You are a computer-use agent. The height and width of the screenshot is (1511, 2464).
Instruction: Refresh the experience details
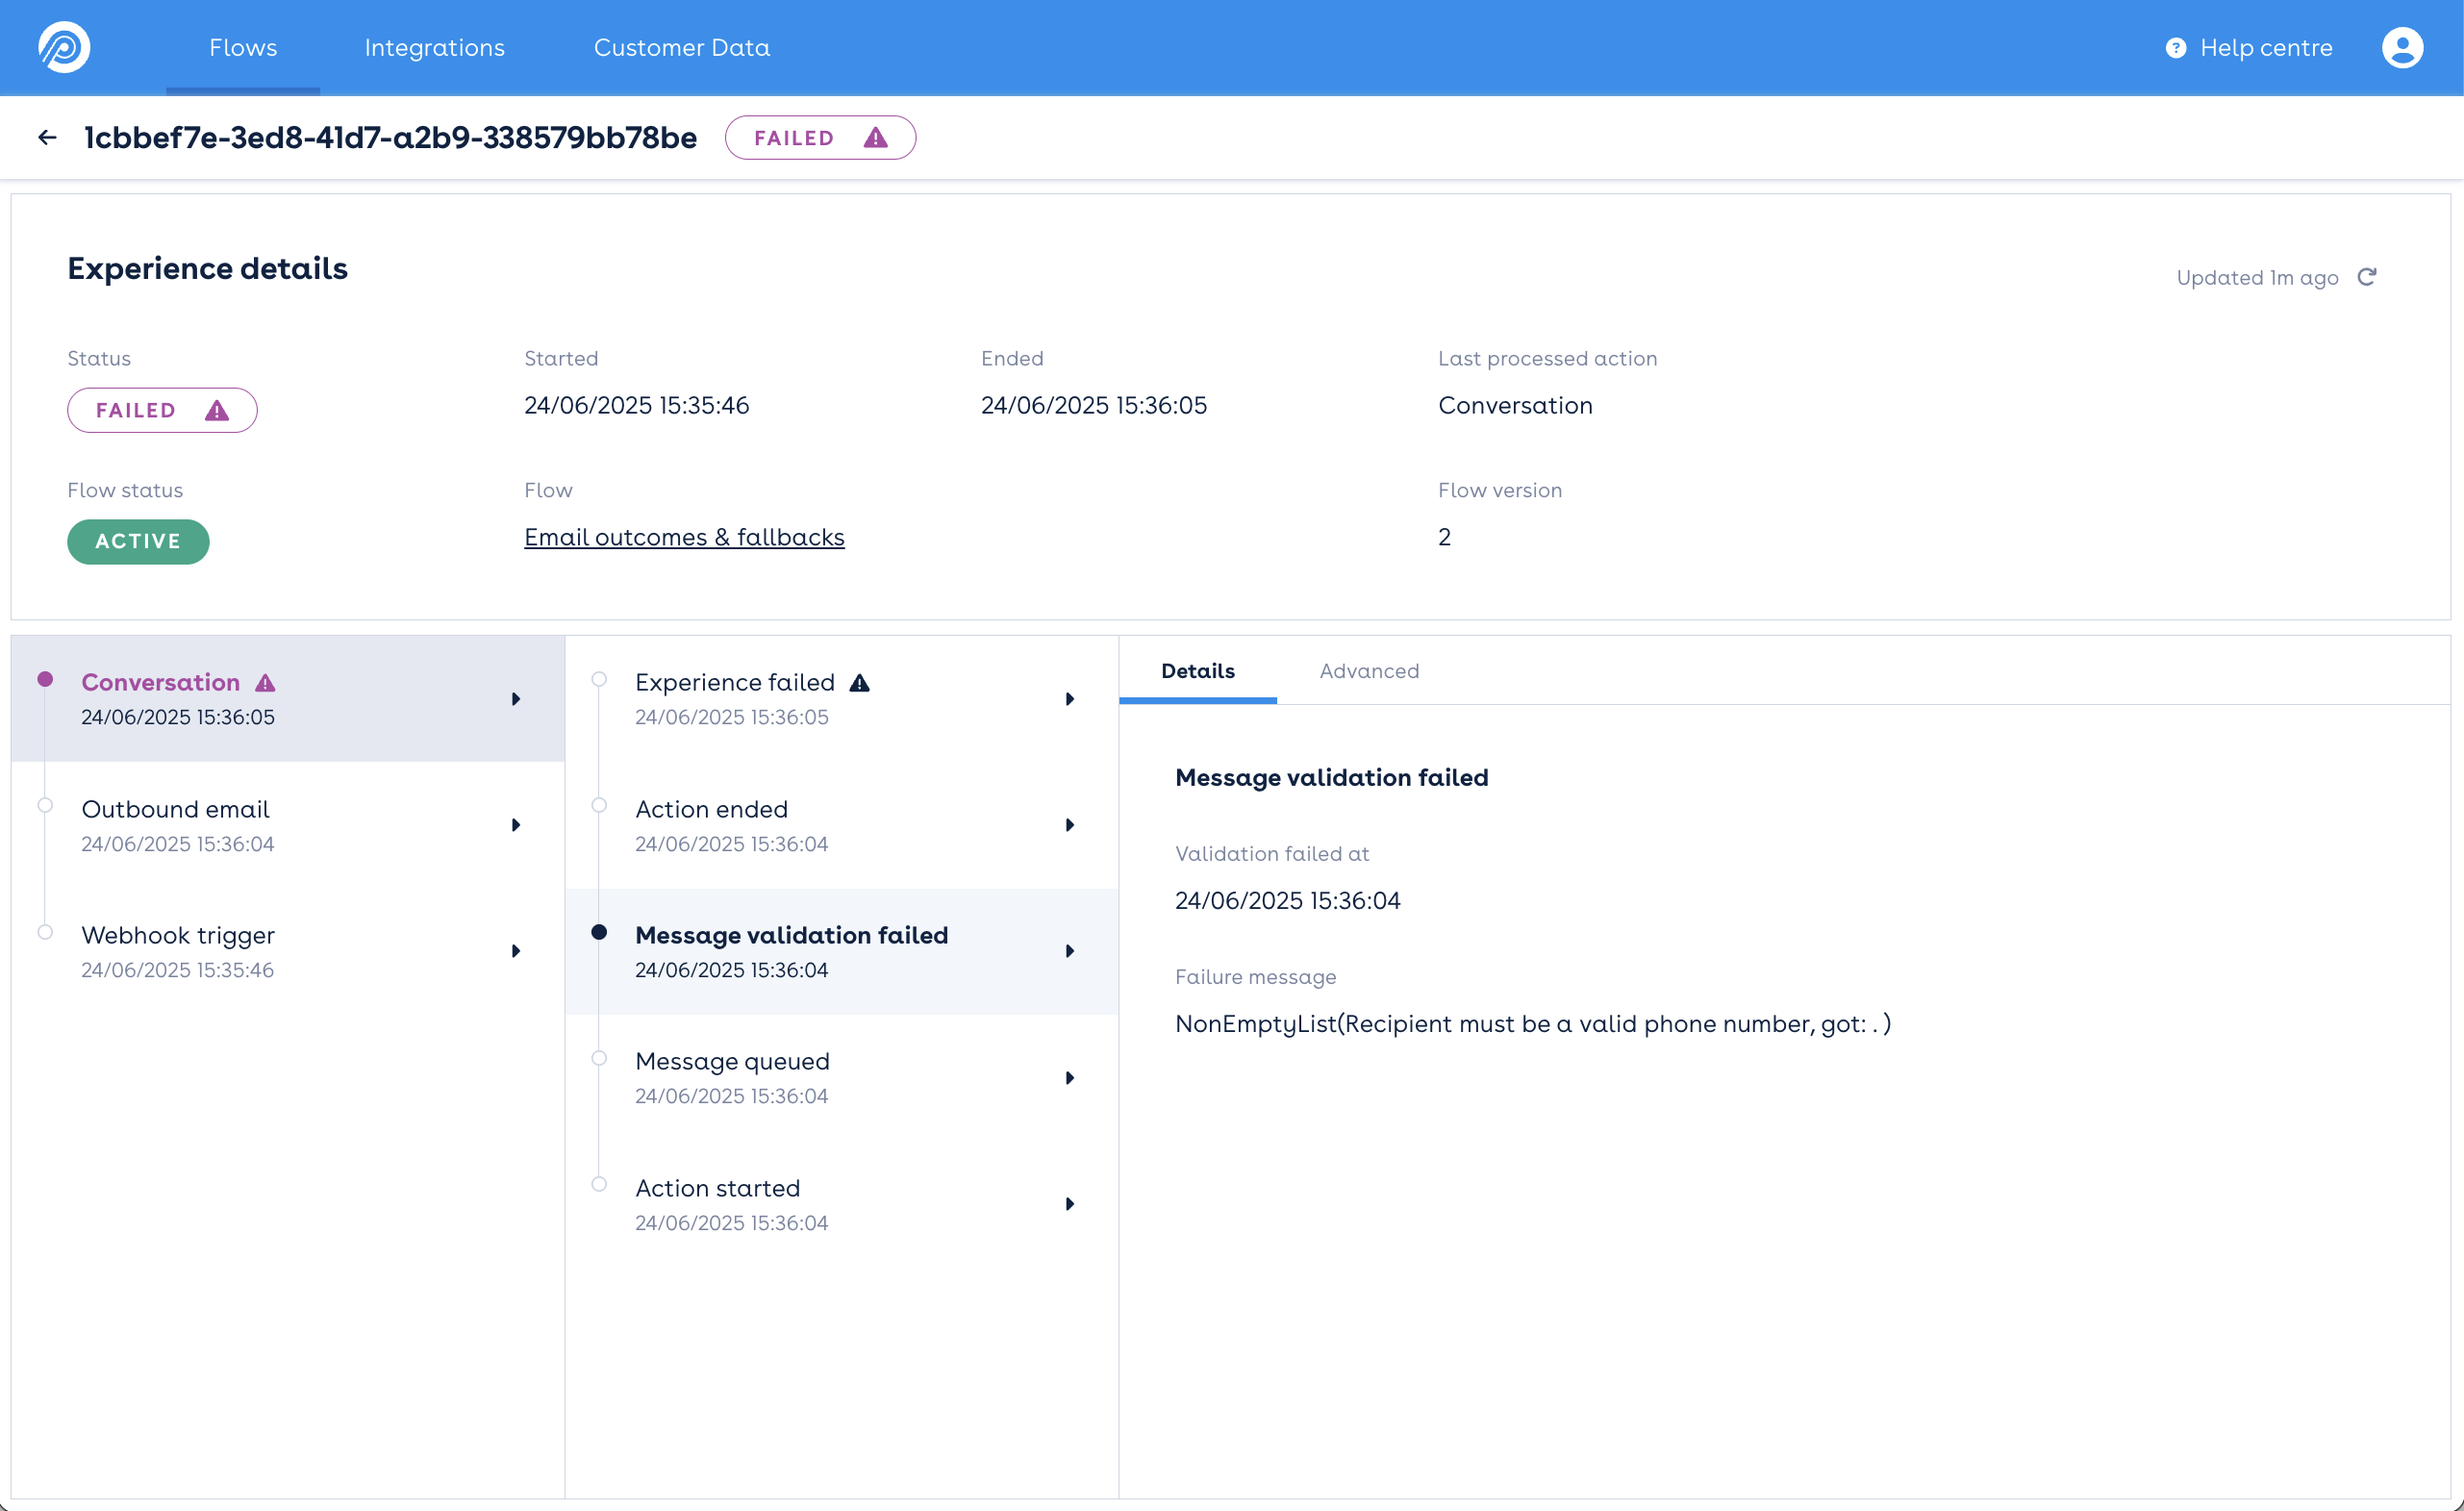pyautogui.click(x=2366, y=277)
